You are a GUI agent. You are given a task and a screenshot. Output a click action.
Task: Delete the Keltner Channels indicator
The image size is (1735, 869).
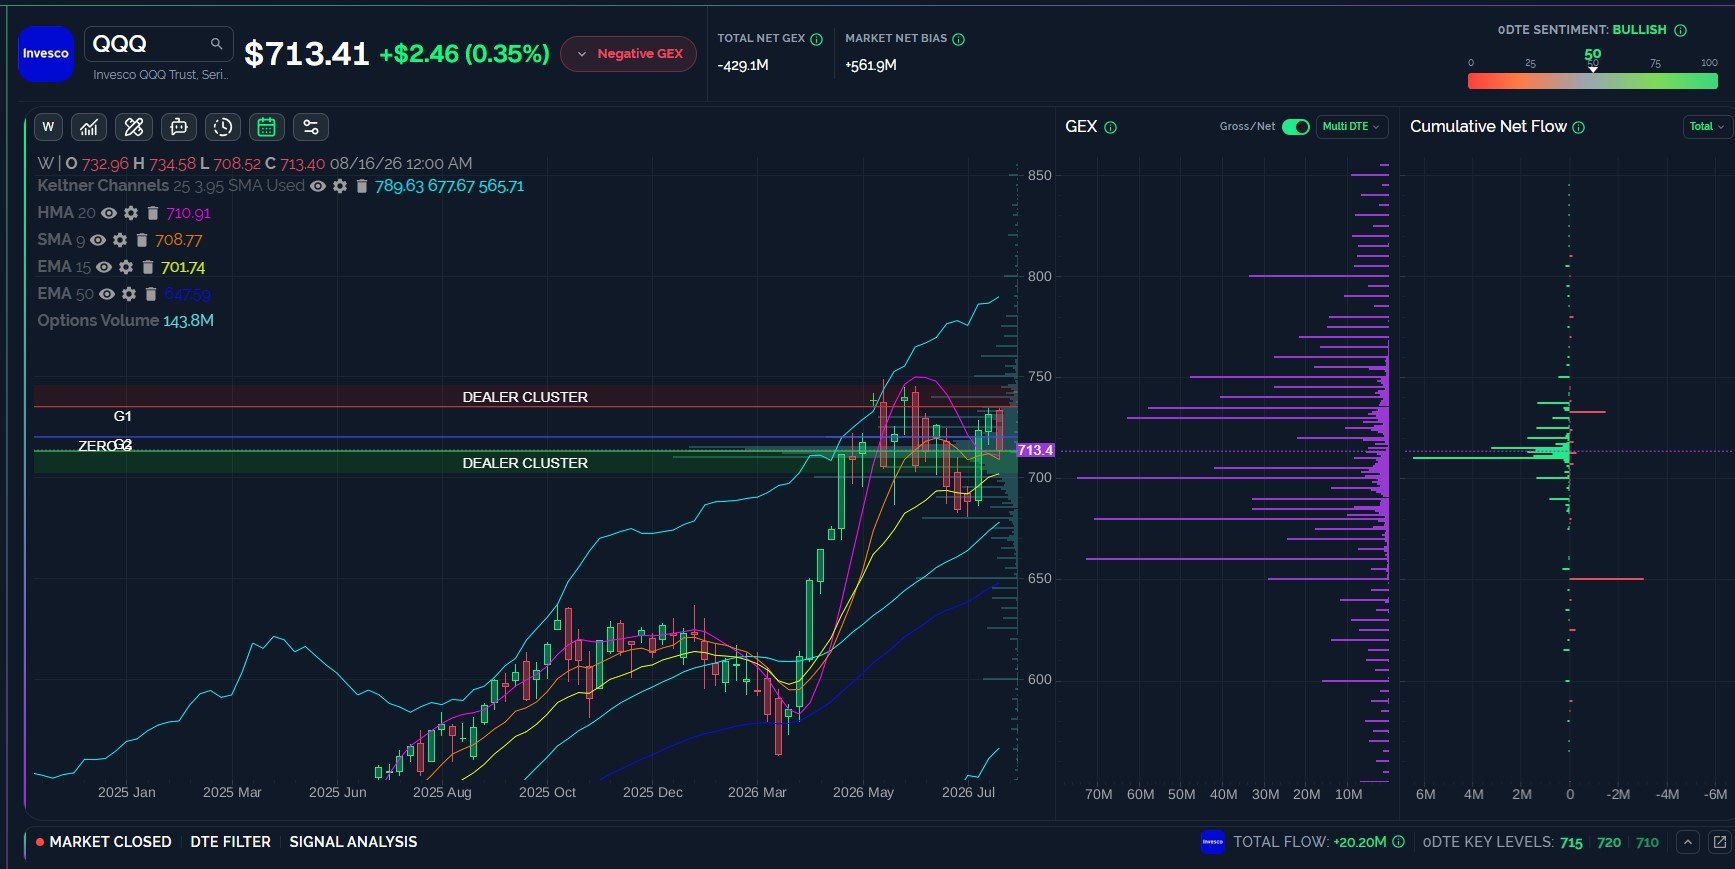pyautogui.click(x=362, y=186)
